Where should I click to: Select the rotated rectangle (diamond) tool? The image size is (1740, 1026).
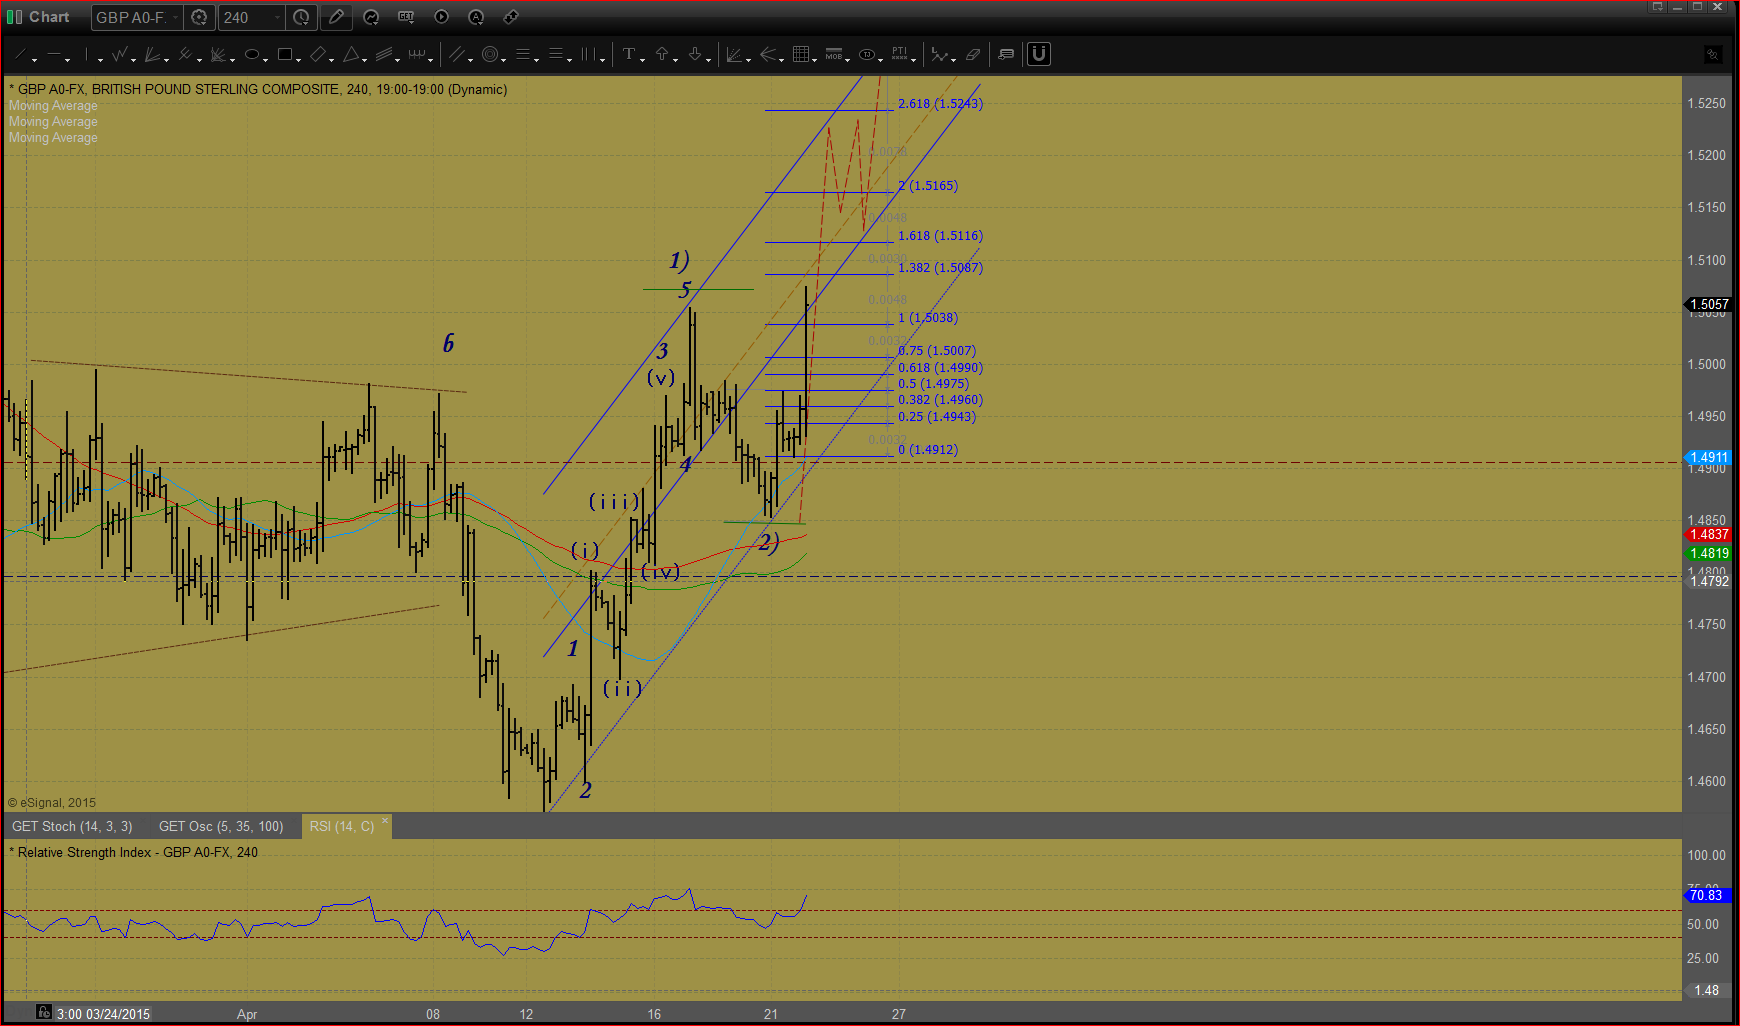(318, 54)
